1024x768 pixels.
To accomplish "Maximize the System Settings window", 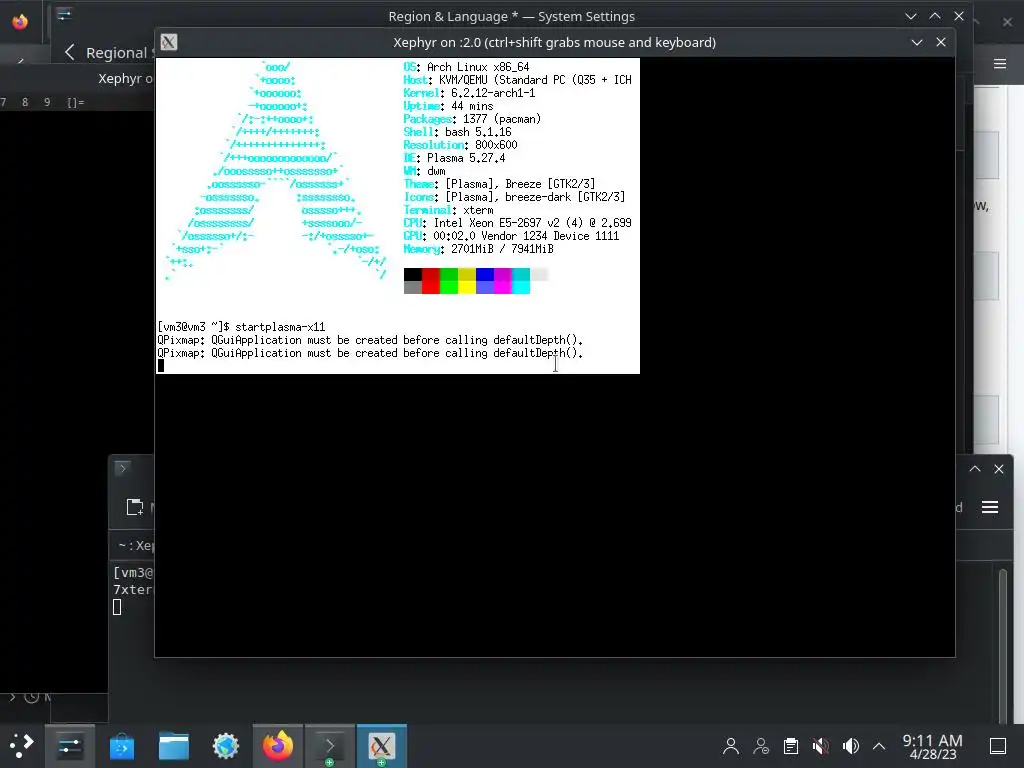I will tap(935, 16).
